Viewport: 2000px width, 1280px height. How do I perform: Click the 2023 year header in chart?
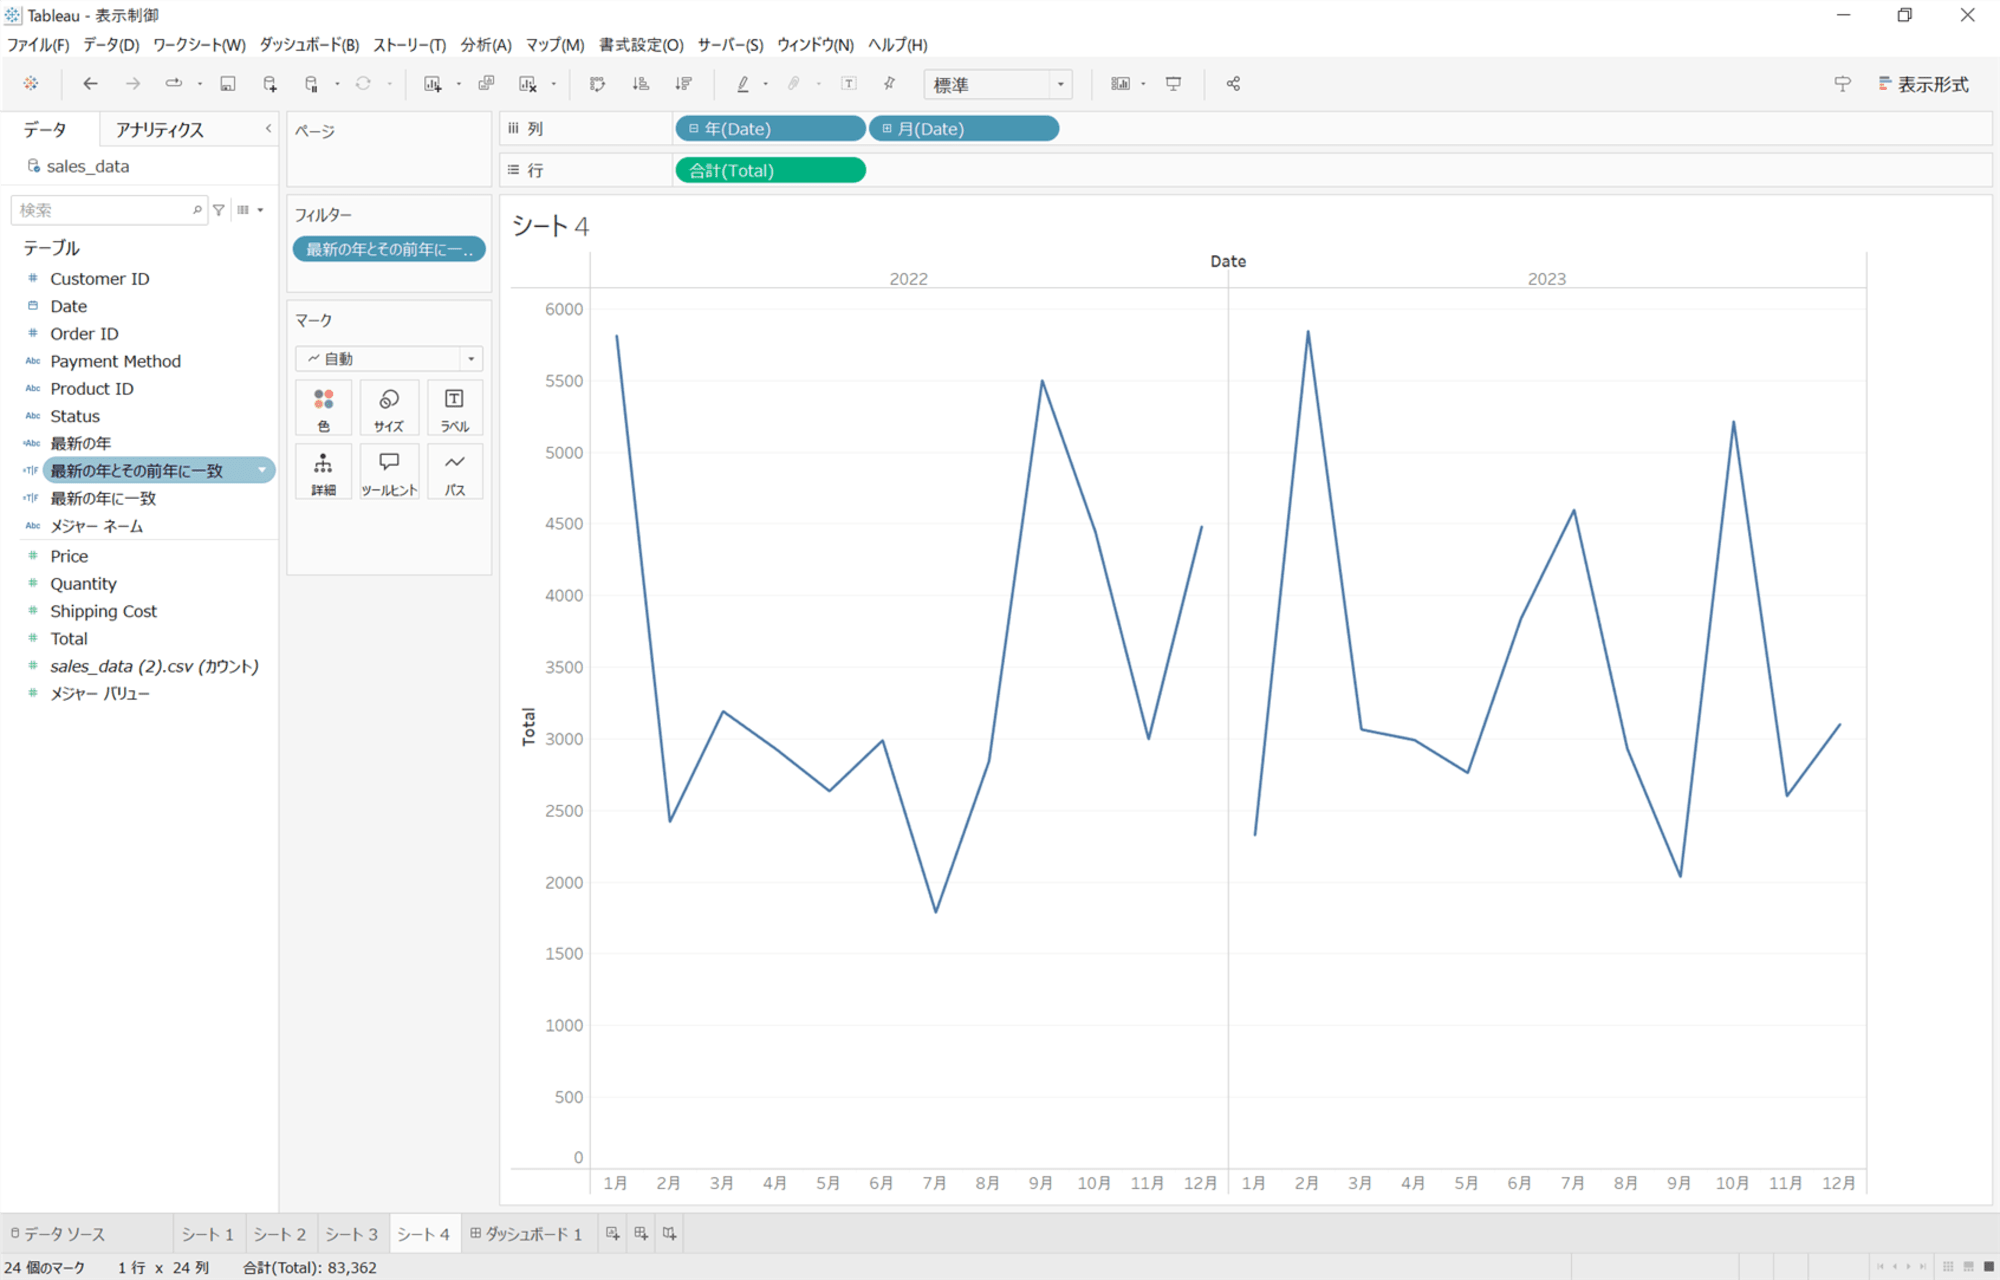coord(1547,279)
